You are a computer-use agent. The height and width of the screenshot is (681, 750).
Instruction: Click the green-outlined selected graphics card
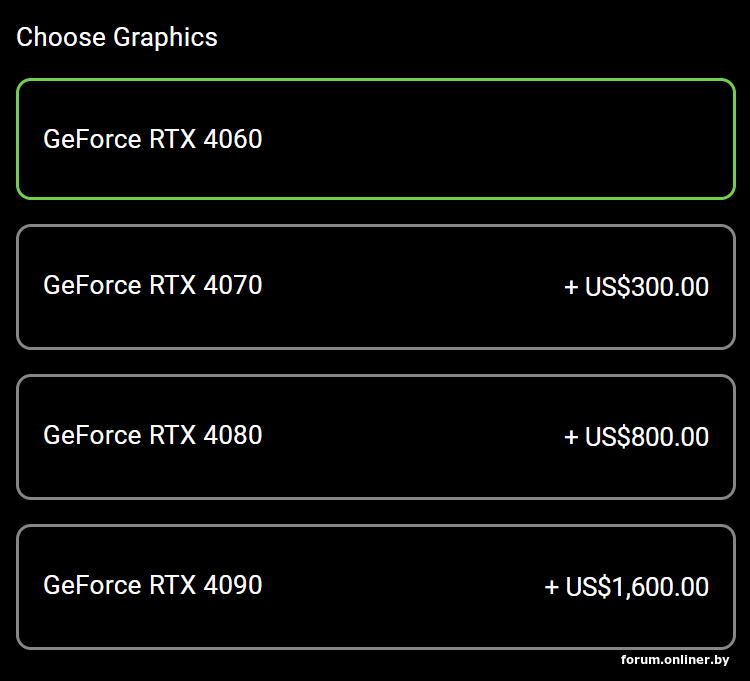375,139
